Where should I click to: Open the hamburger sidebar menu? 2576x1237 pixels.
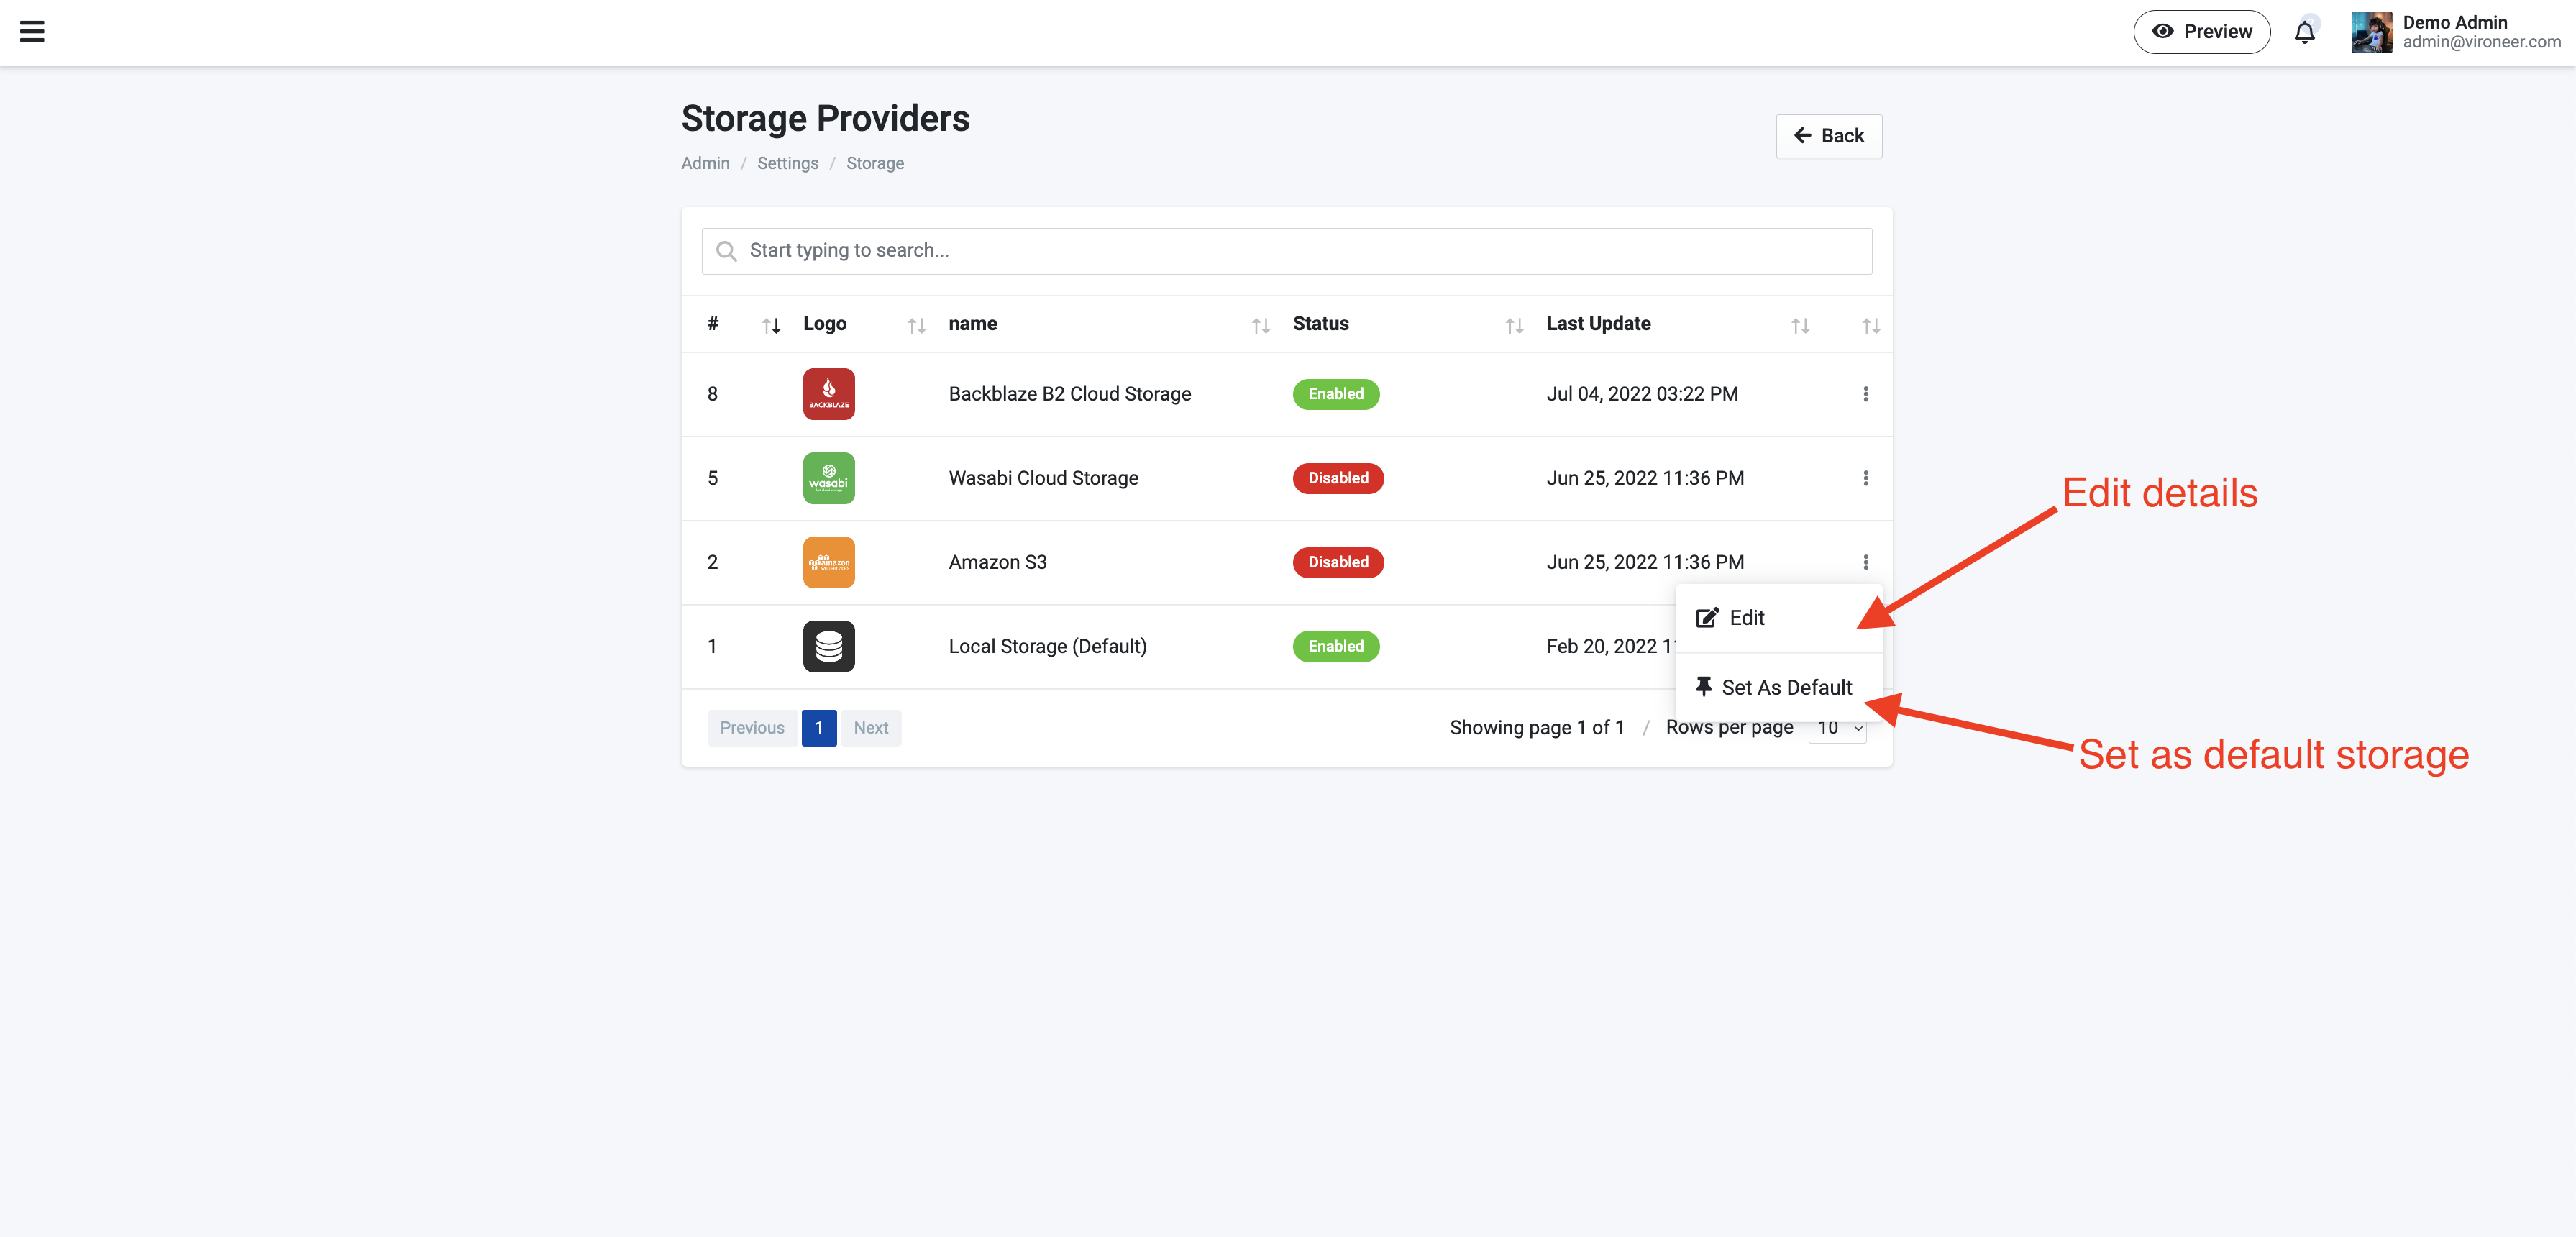[32, 32]
